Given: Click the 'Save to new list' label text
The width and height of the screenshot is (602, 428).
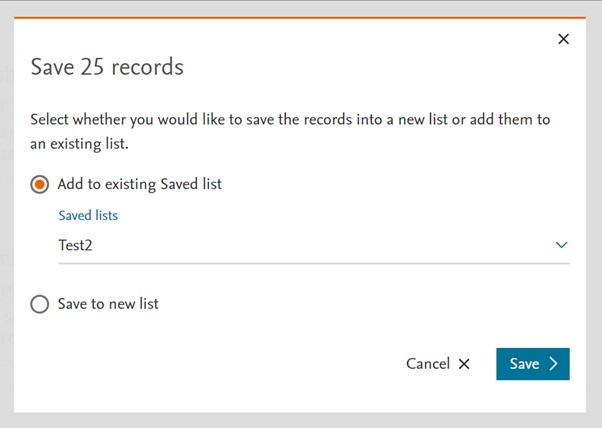Looking at the screenshot, I should tap(108, 304).
